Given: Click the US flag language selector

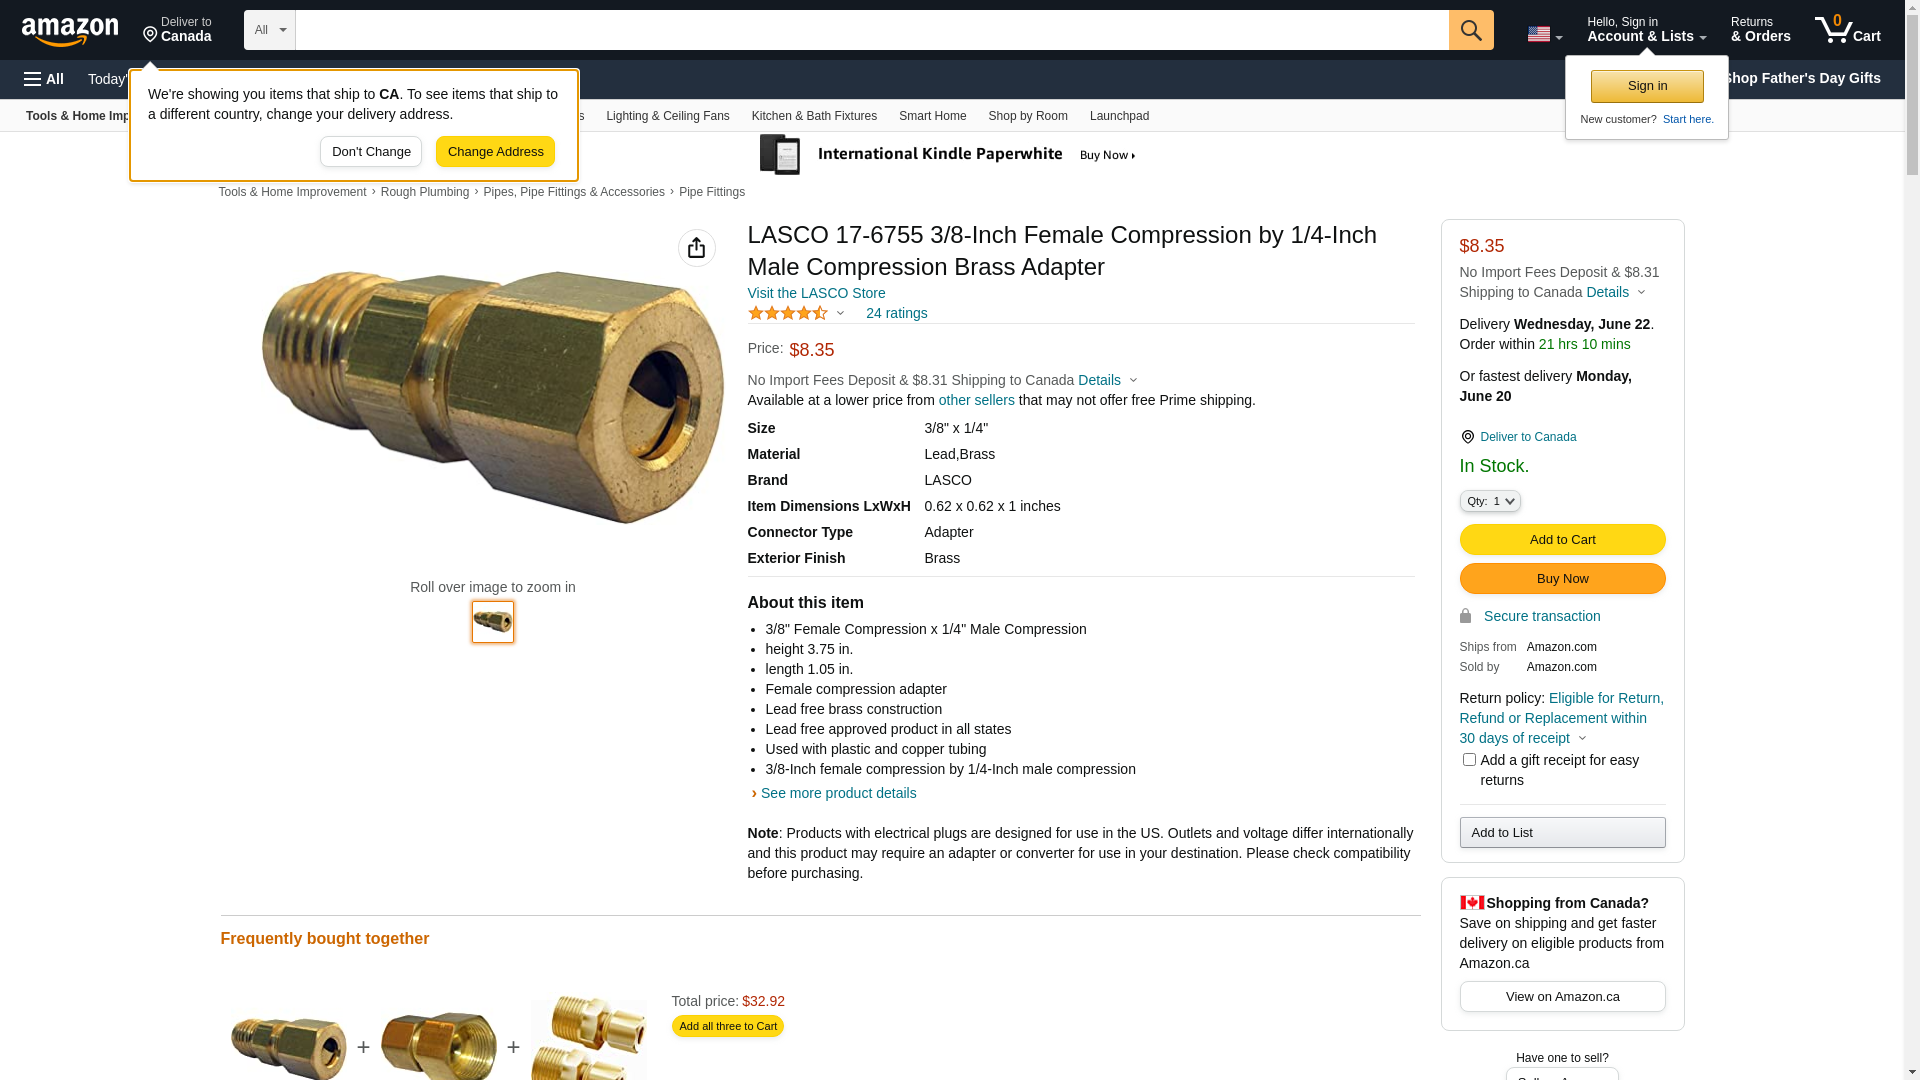Looking at the screenshot, I should 1544,35.
